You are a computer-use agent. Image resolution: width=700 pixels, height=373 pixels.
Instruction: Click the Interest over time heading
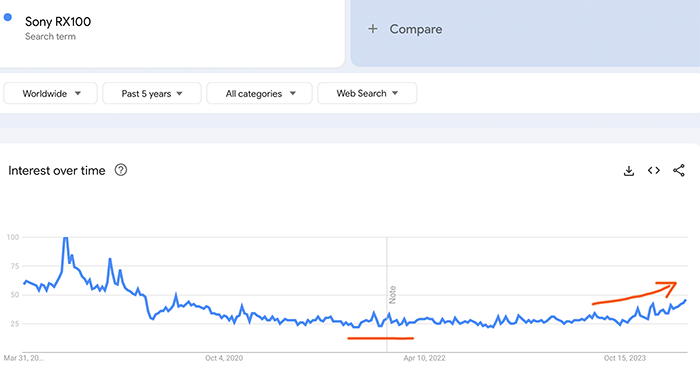coord(57,170)
